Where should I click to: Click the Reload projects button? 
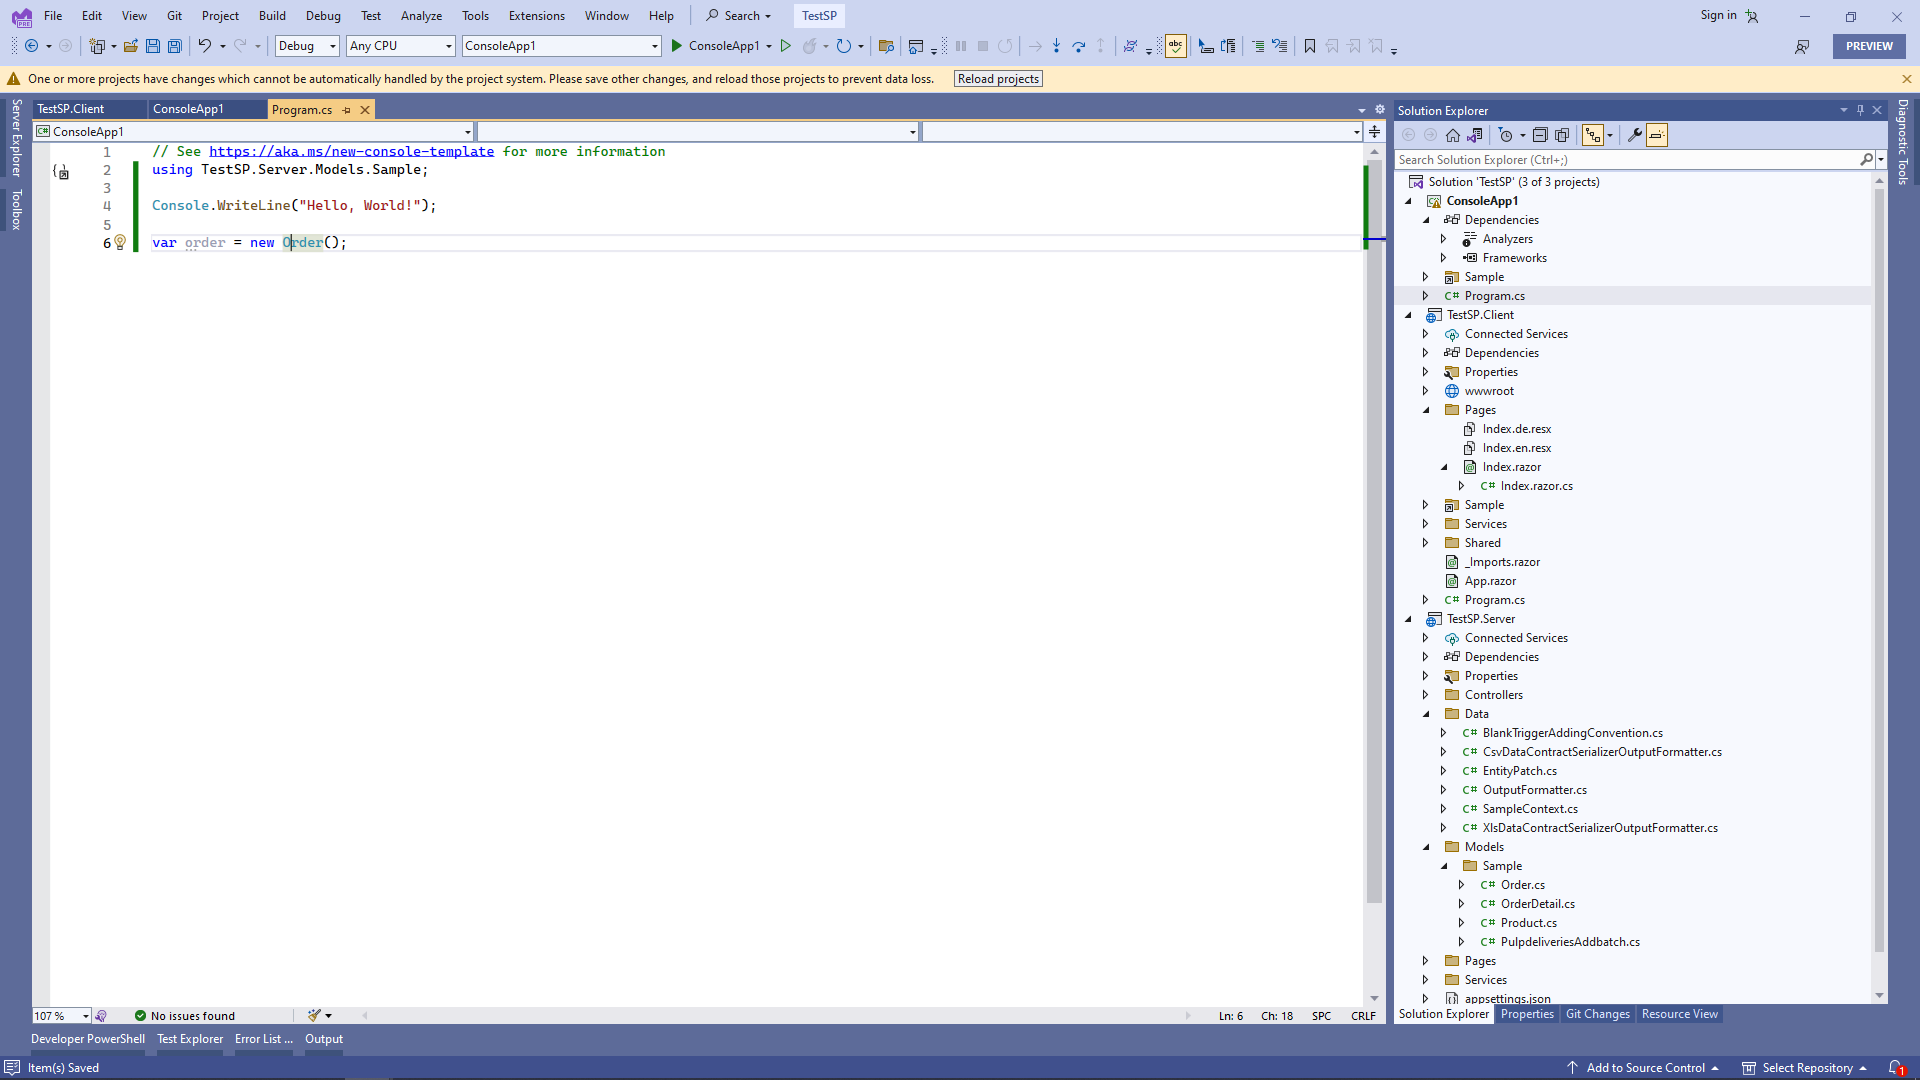(x=997, y=79)
